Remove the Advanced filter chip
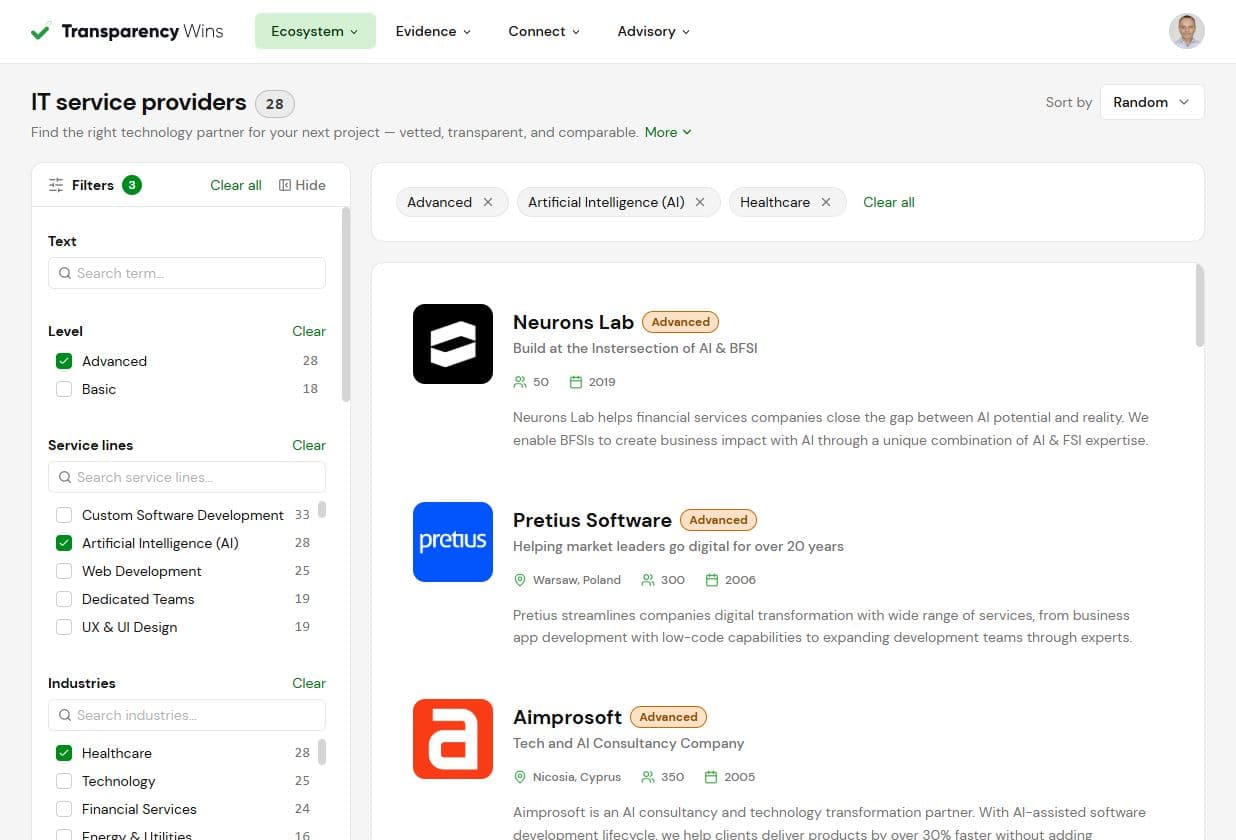Screen dimensions: 1236x840 point(488,202)
